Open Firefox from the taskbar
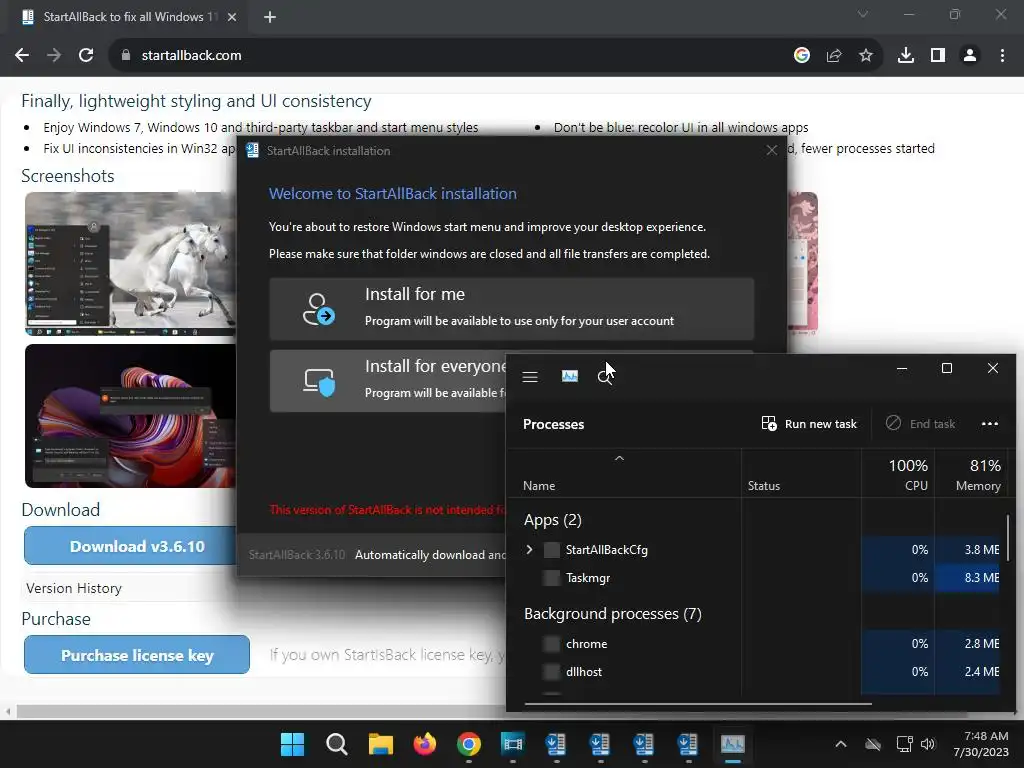Viewport: 1024px width, 768px height. click(424, 744)
